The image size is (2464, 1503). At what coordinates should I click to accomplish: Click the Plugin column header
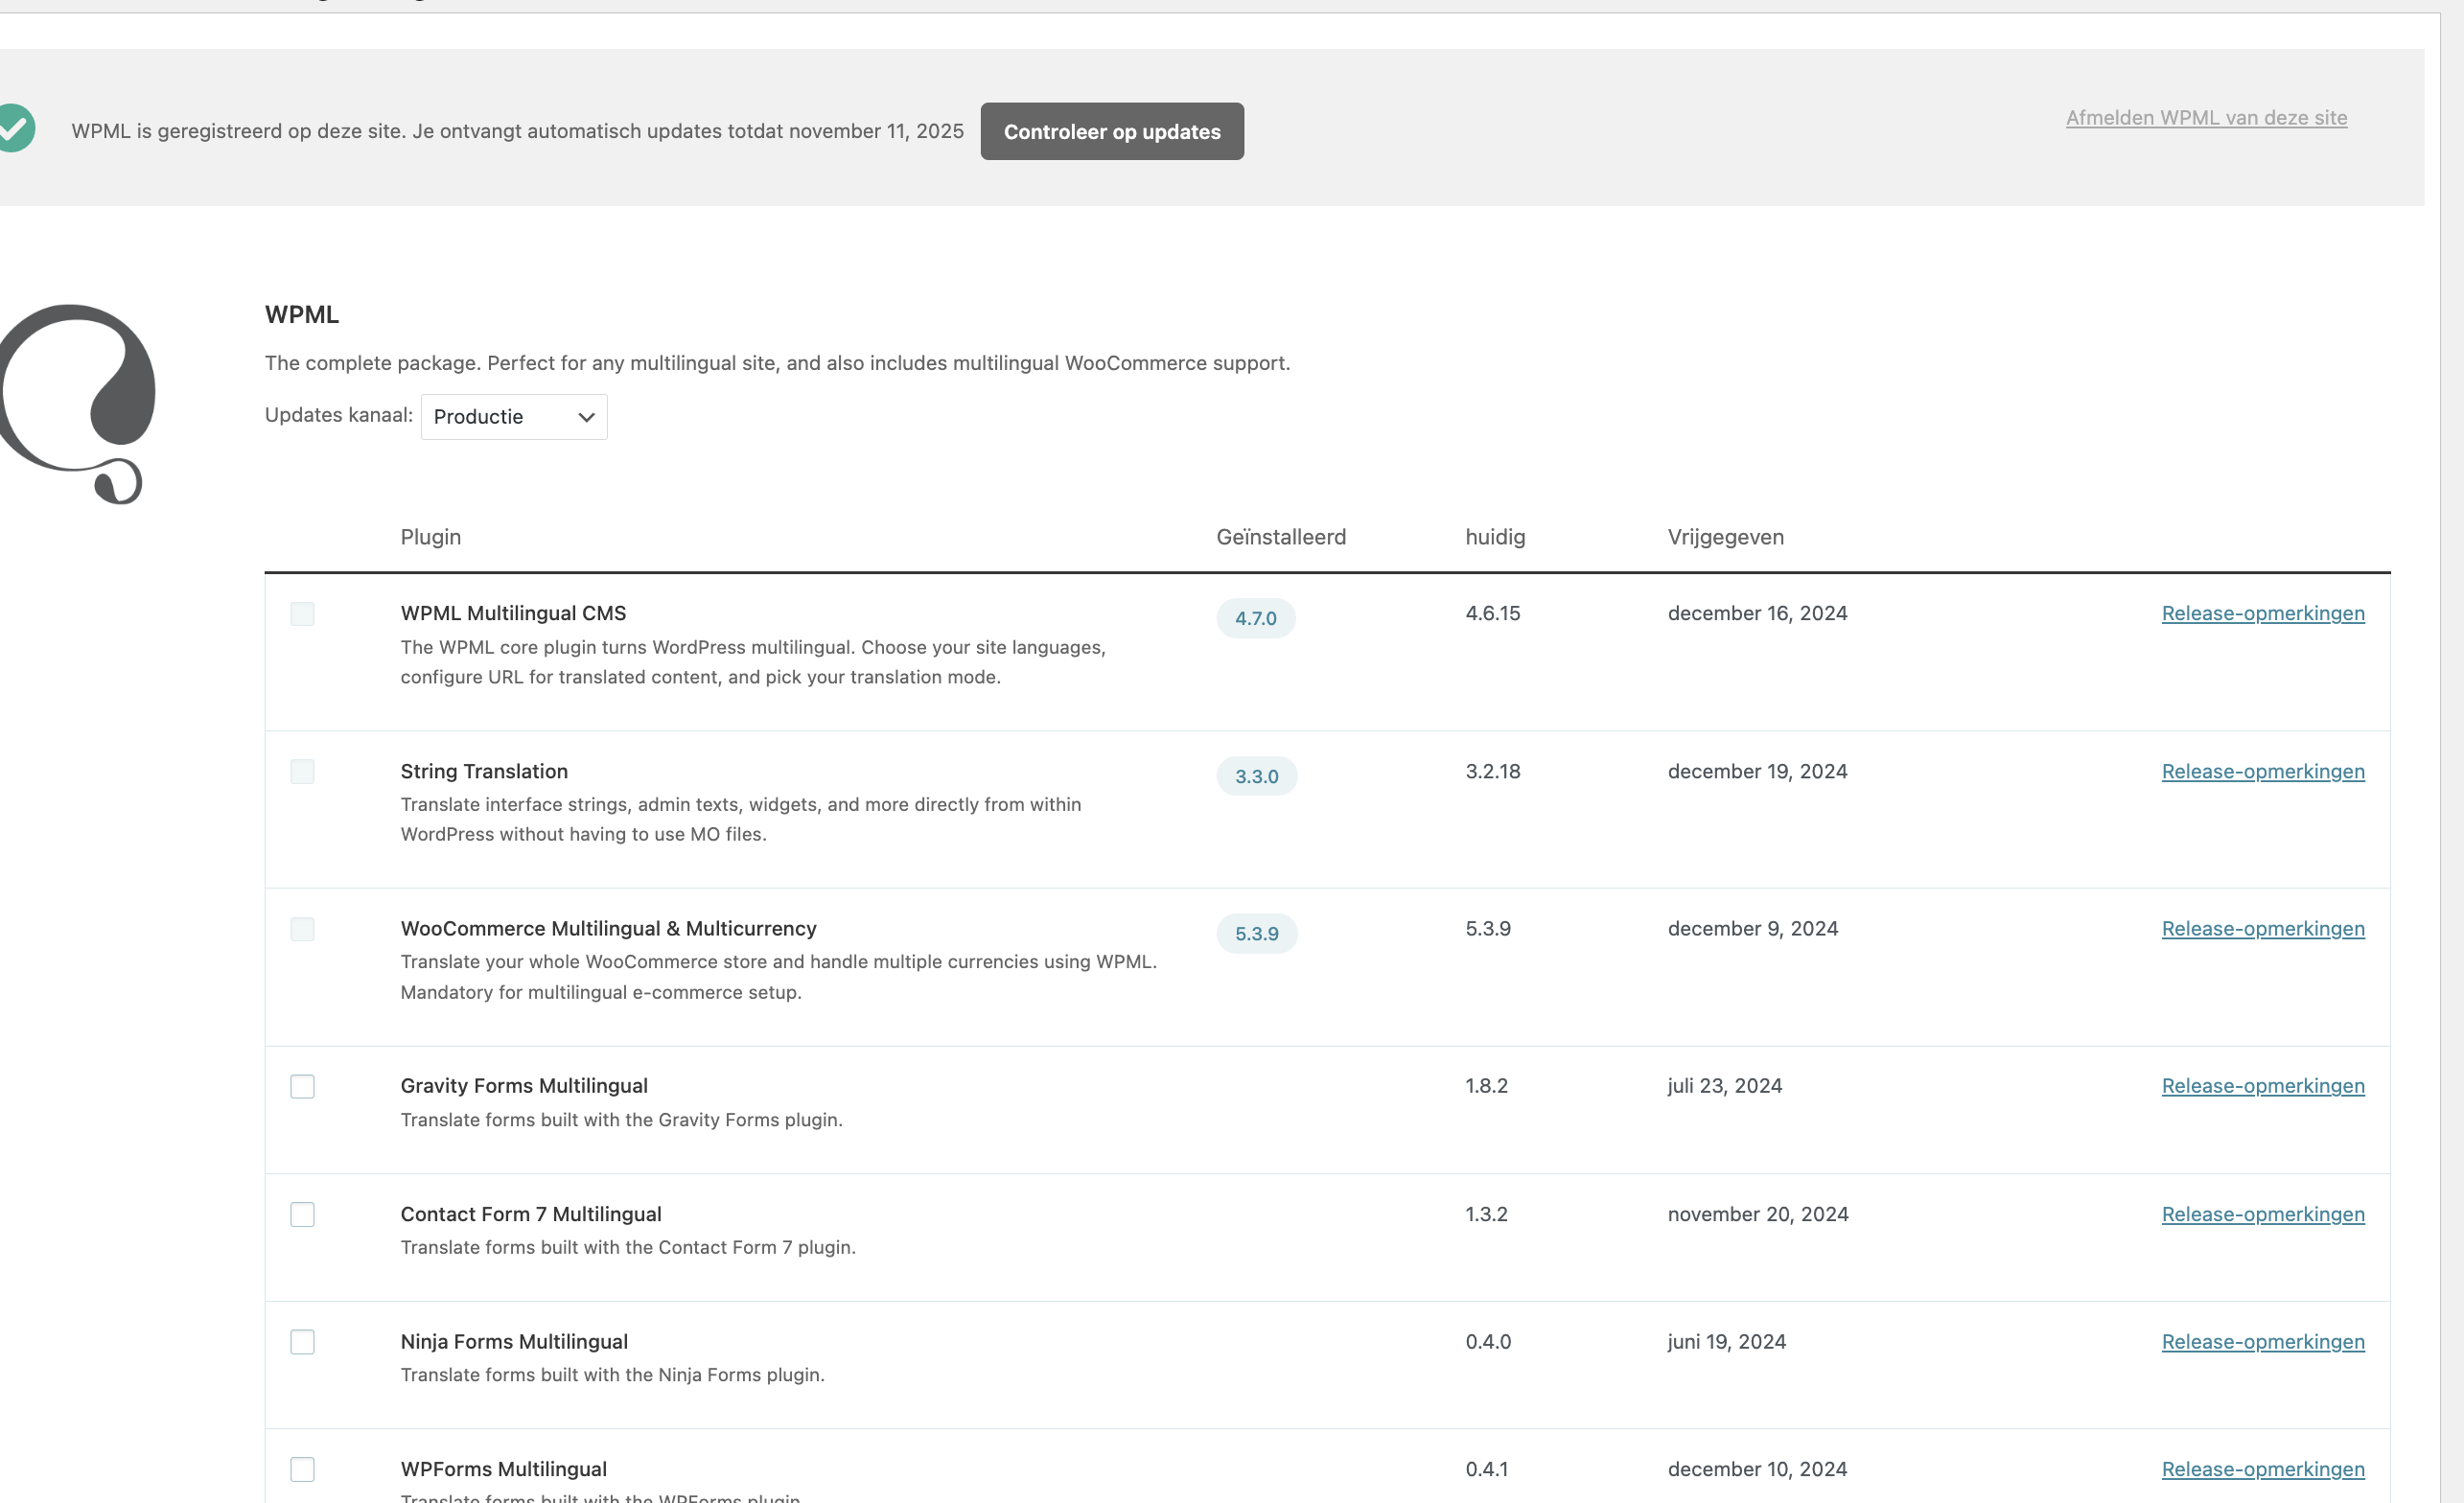click(x=430, y=537)
